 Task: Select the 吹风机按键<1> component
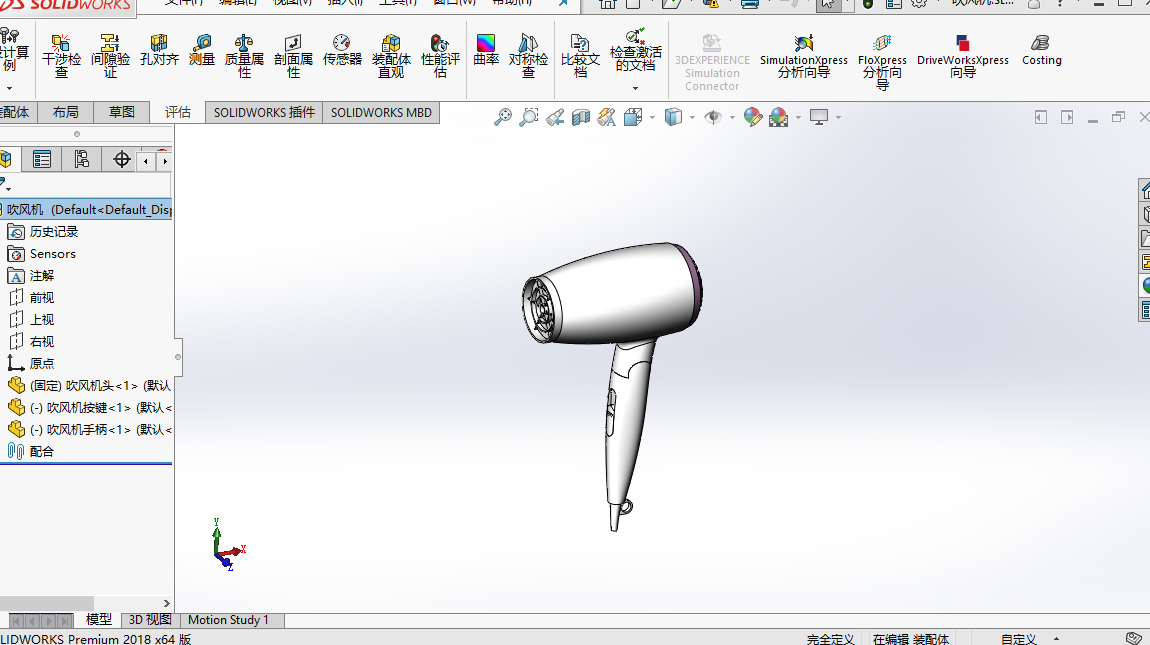(x=89, y=408)
